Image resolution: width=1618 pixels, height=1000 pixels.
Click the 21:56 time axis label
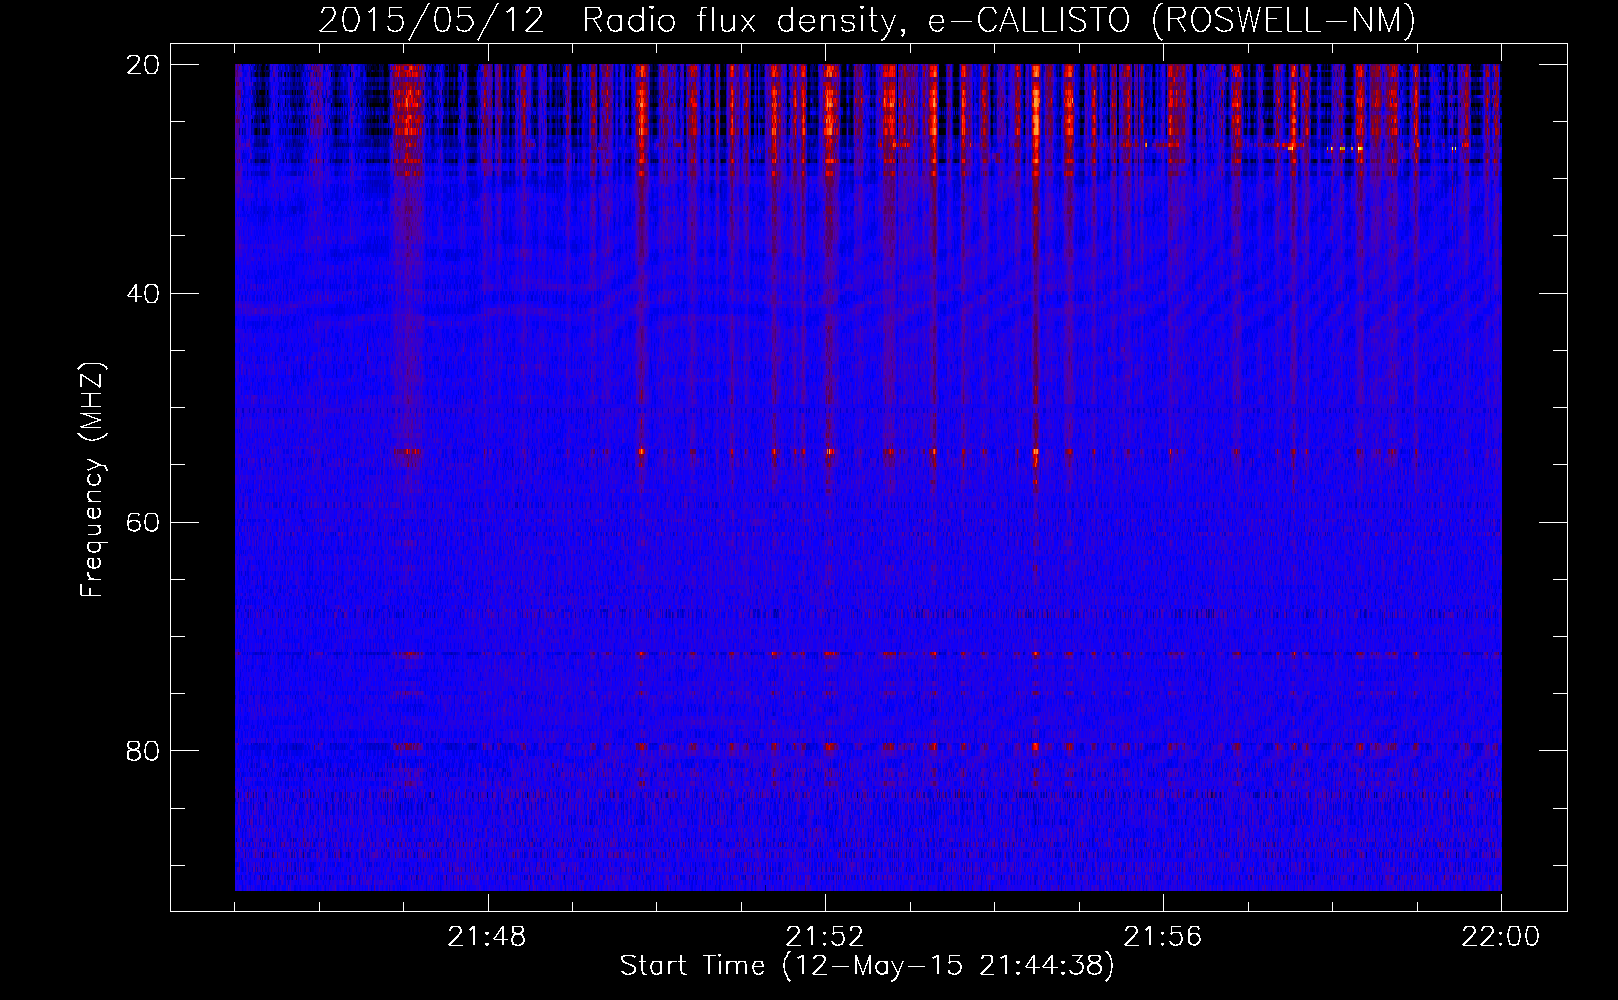pos(1163,937)
